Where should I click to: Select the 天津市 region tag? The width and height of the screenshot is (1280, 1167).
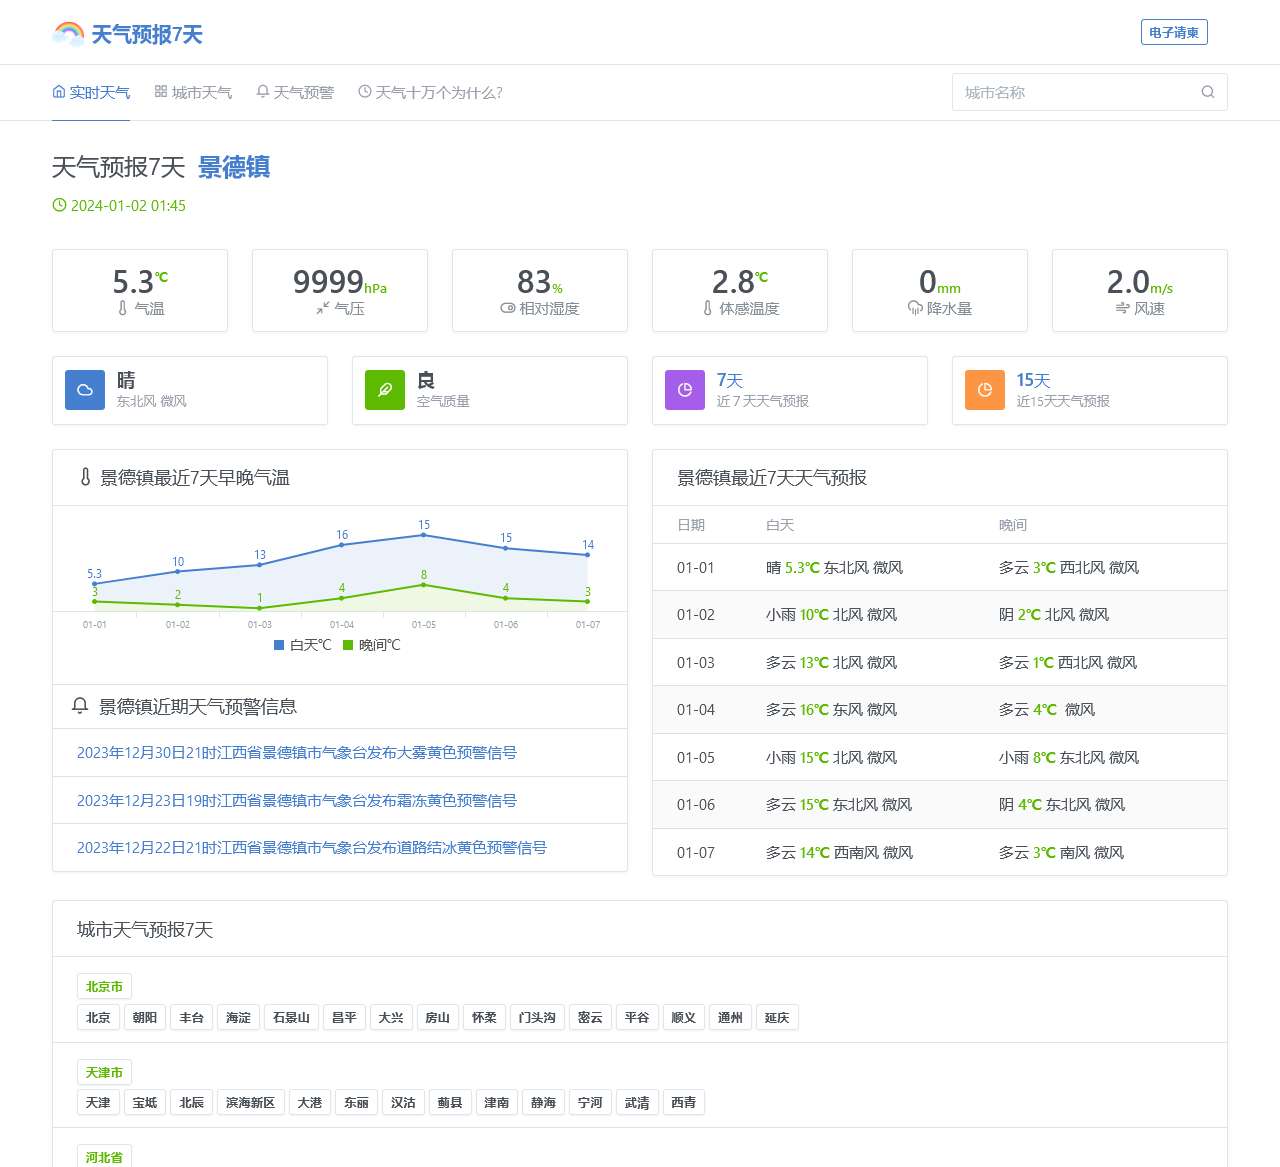104,1072
